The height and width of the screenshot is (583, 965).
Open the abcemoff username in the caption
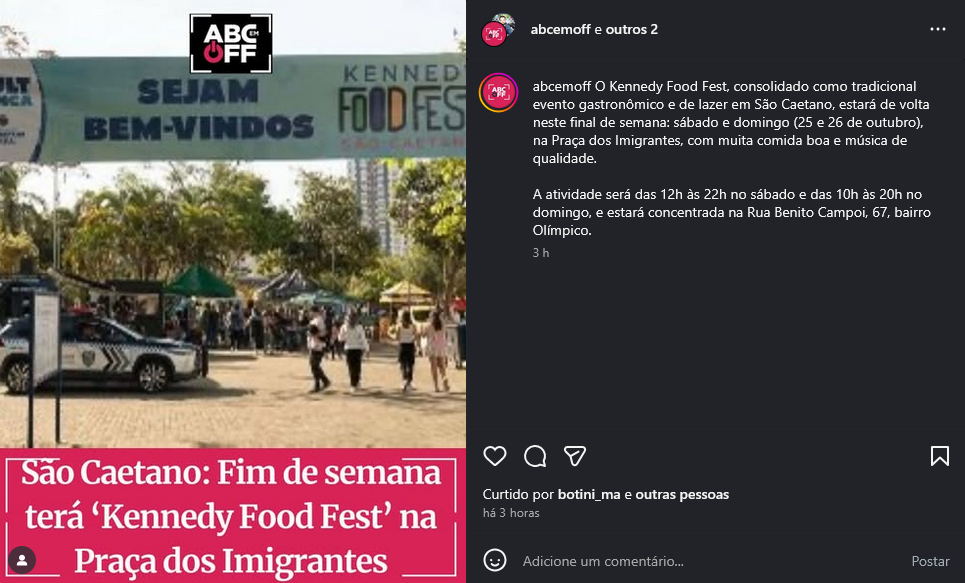(562, 86)
